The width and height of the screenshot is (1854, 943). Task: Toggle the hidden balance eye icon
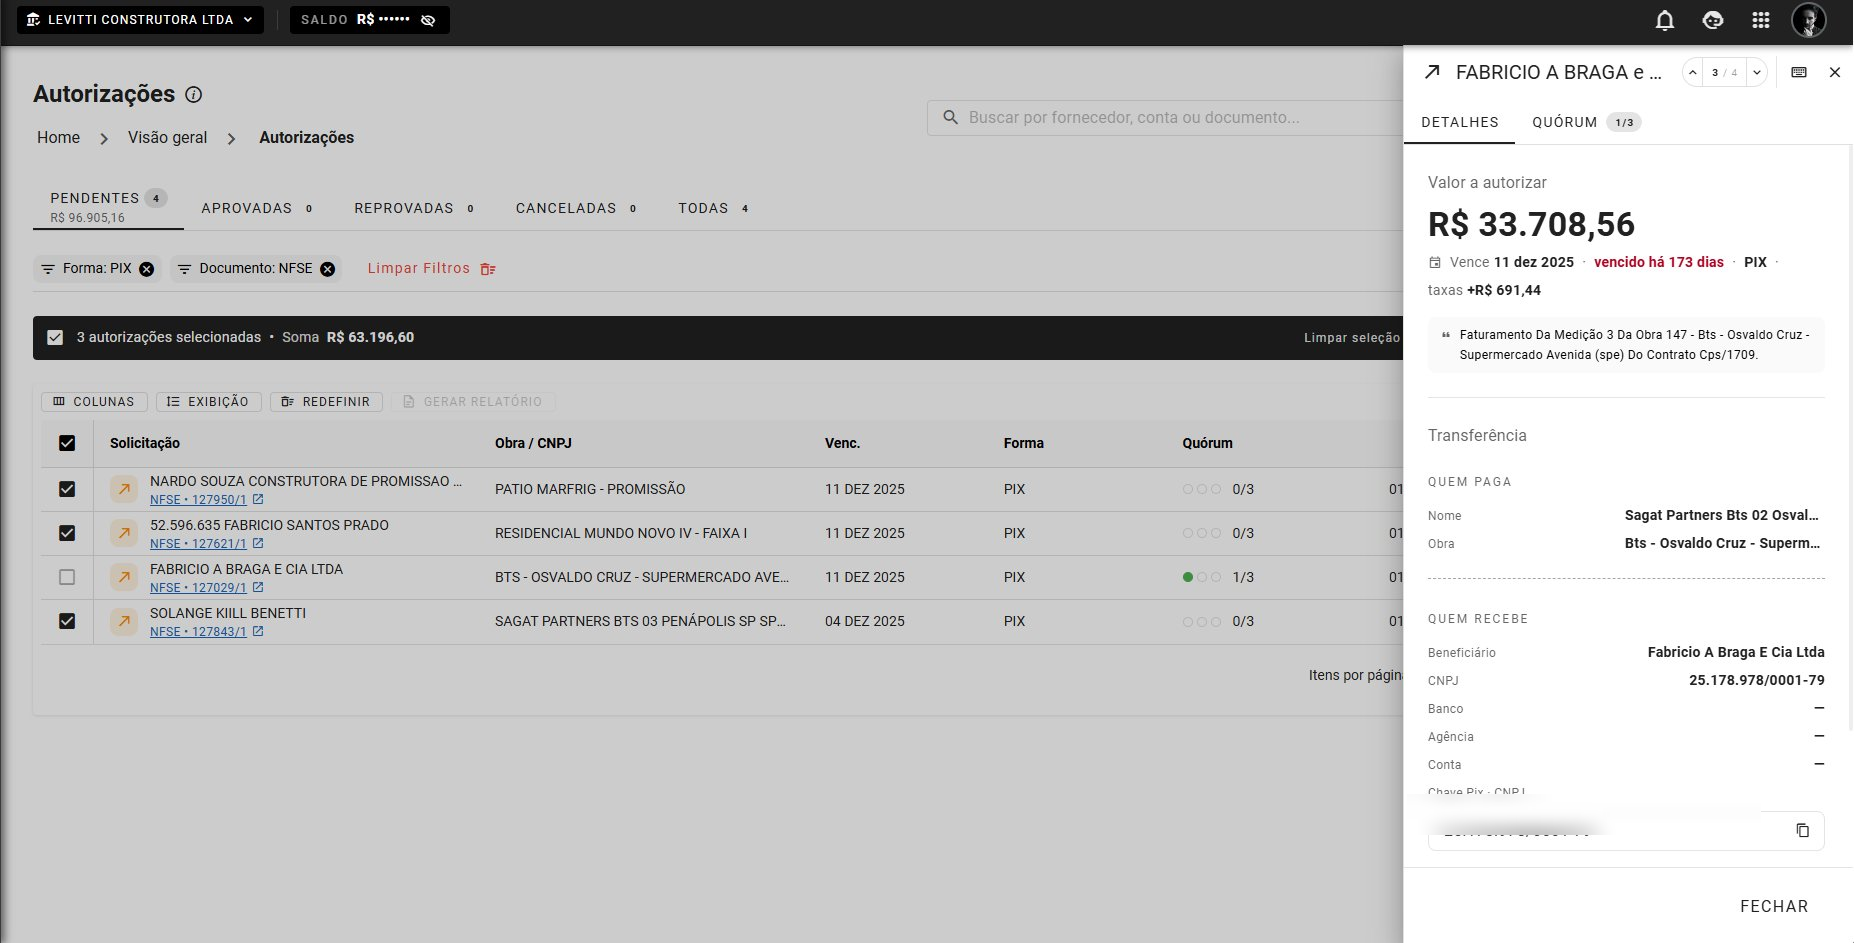click(428, 20)
